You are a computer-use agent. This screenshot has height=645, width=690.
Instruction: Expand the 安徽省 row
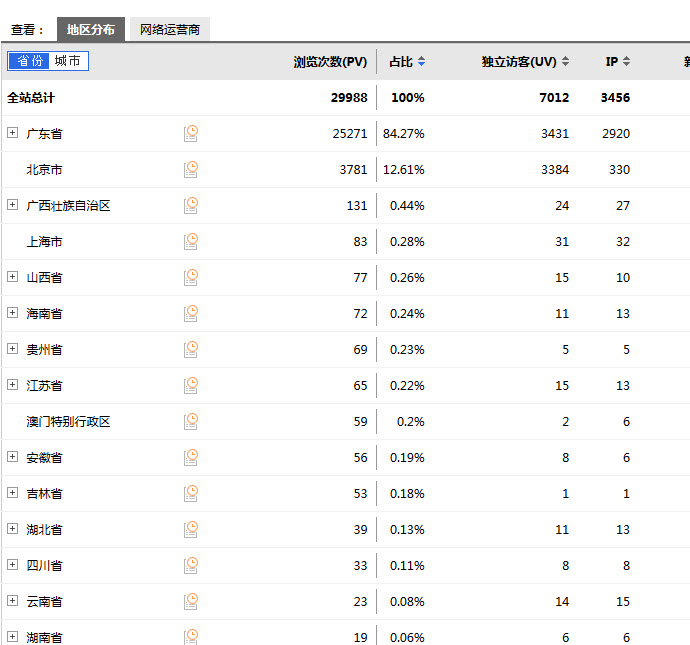coord(13,457)
